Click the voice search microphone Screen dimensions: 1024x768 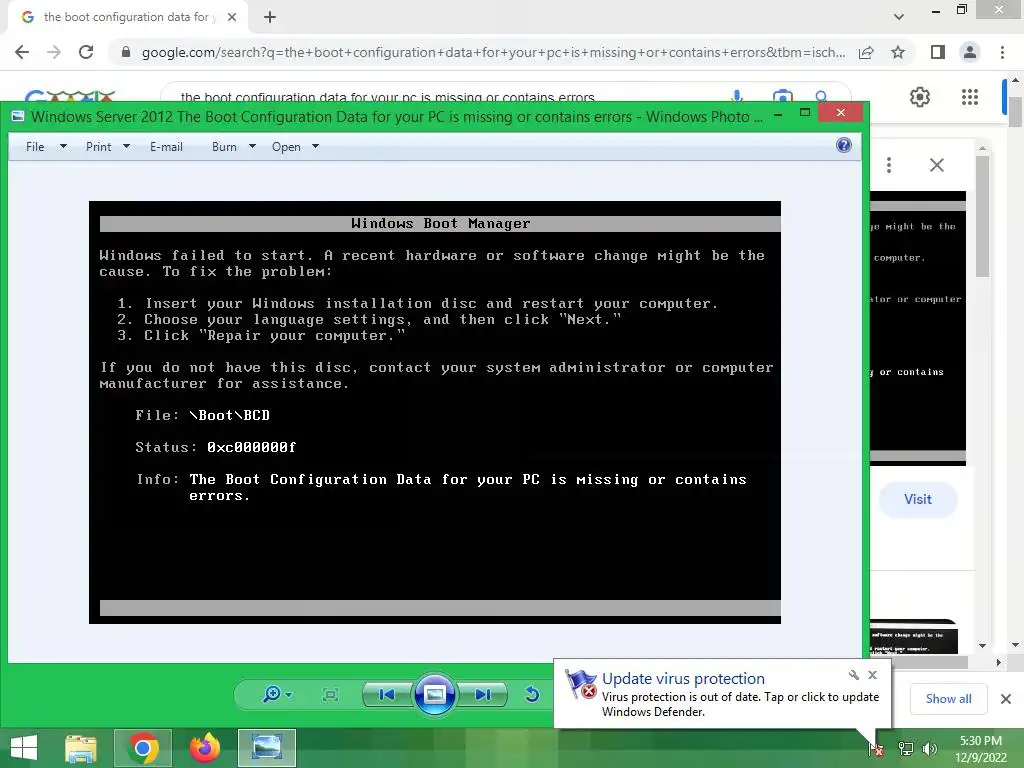tap(737, 96)
